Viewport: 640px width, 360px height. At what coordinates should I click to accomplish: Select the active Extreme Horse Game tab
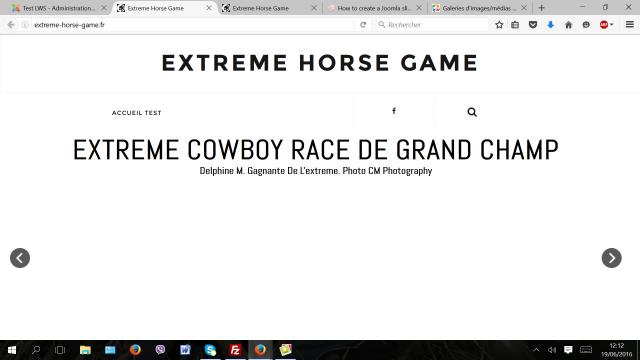click(164, 8)
